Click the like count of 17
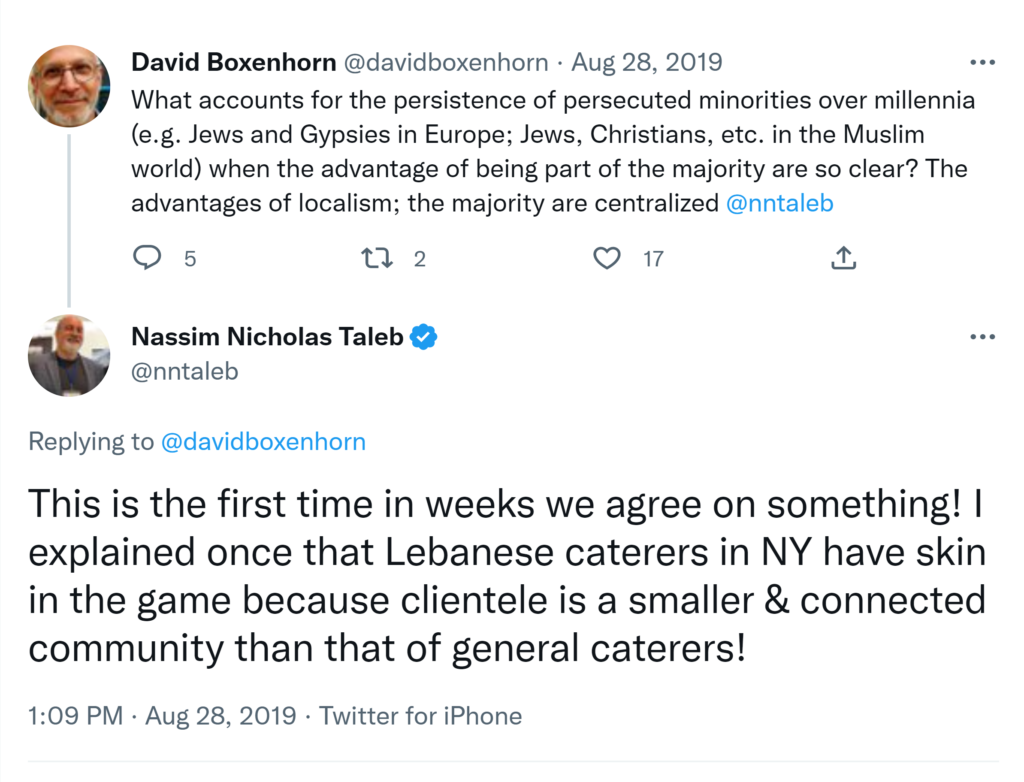 (653, 259)
